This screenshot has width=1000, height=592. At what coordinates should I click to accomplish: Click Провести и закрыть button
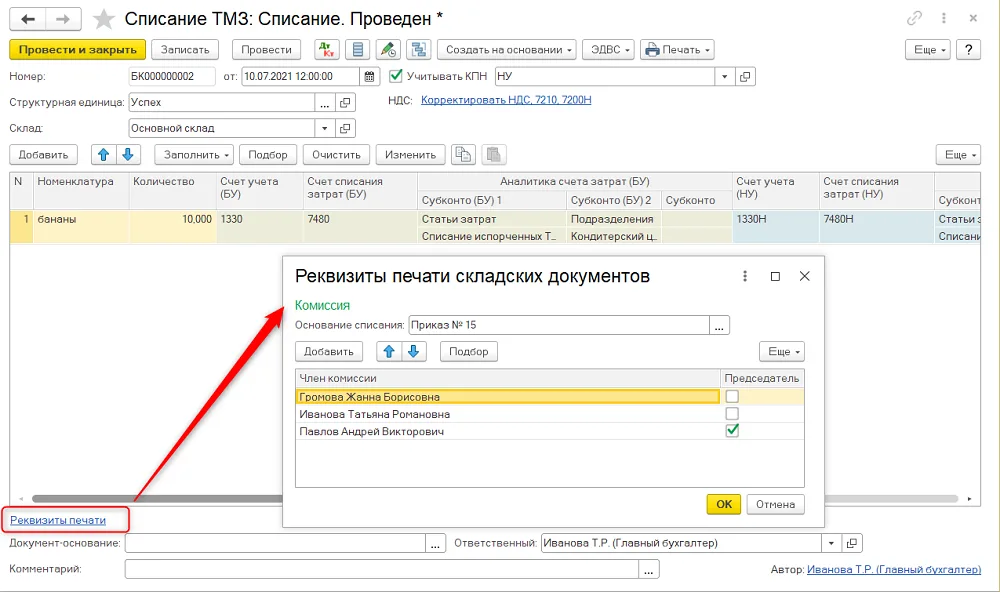click(77, 49)
